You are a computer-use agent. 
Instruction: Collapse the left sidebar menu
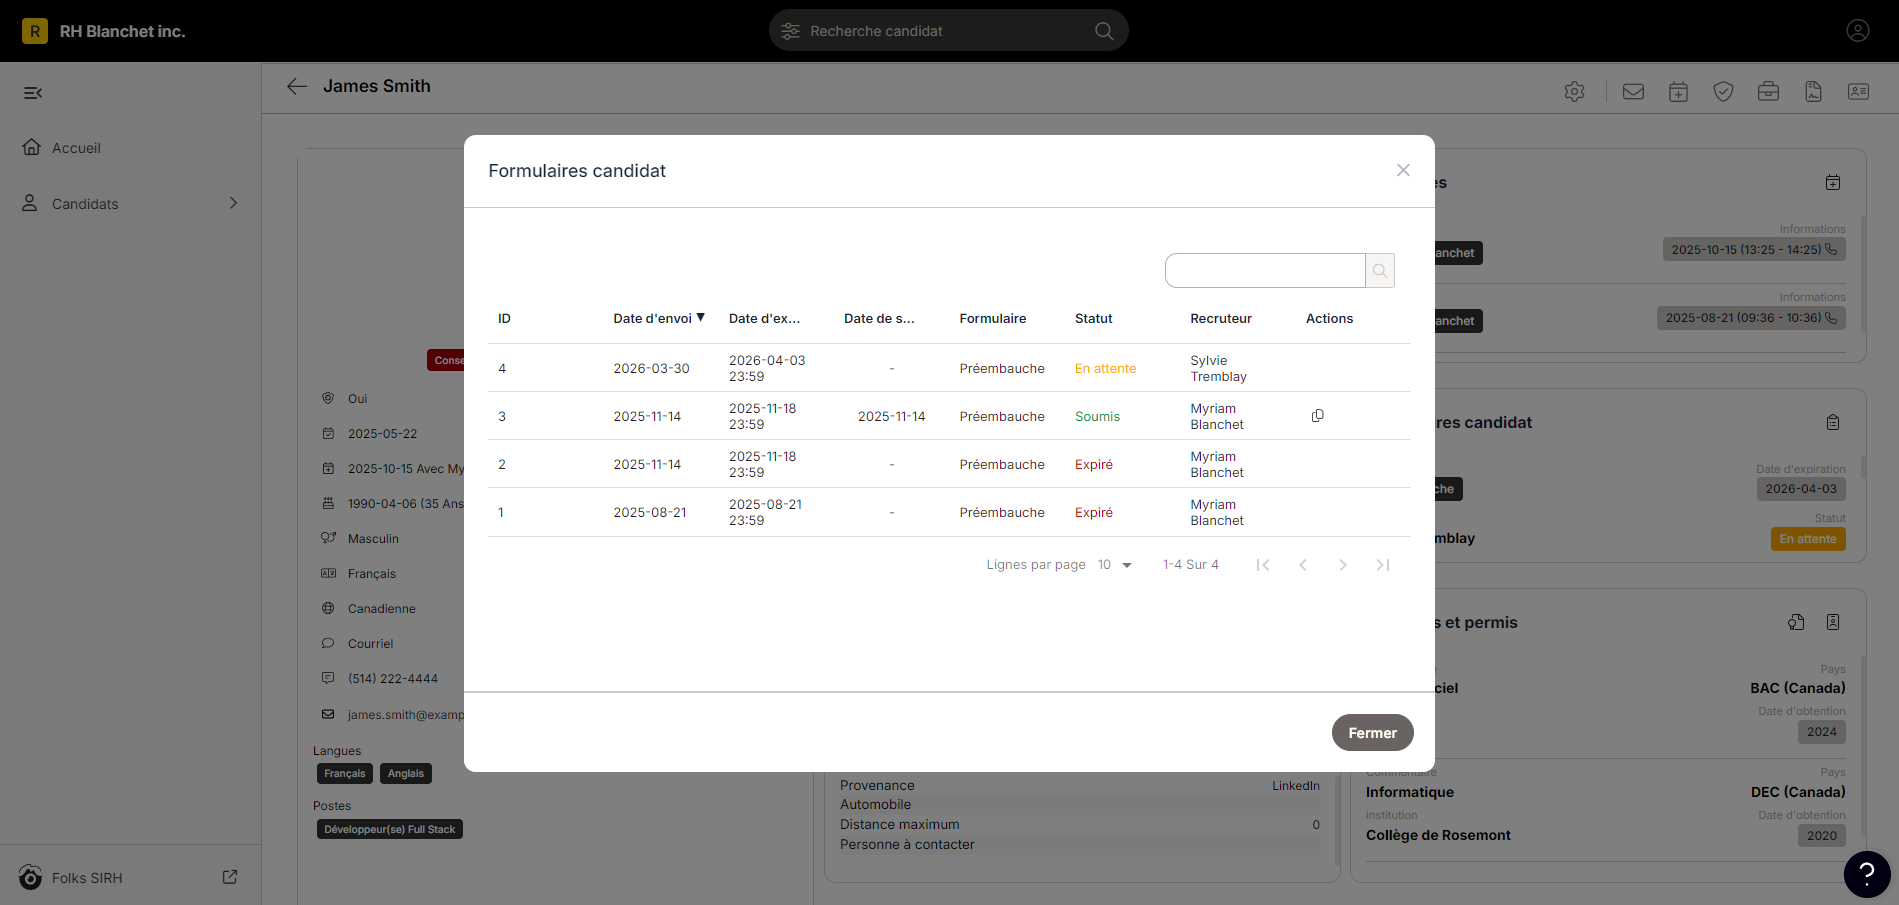click(x=33, y=93)
